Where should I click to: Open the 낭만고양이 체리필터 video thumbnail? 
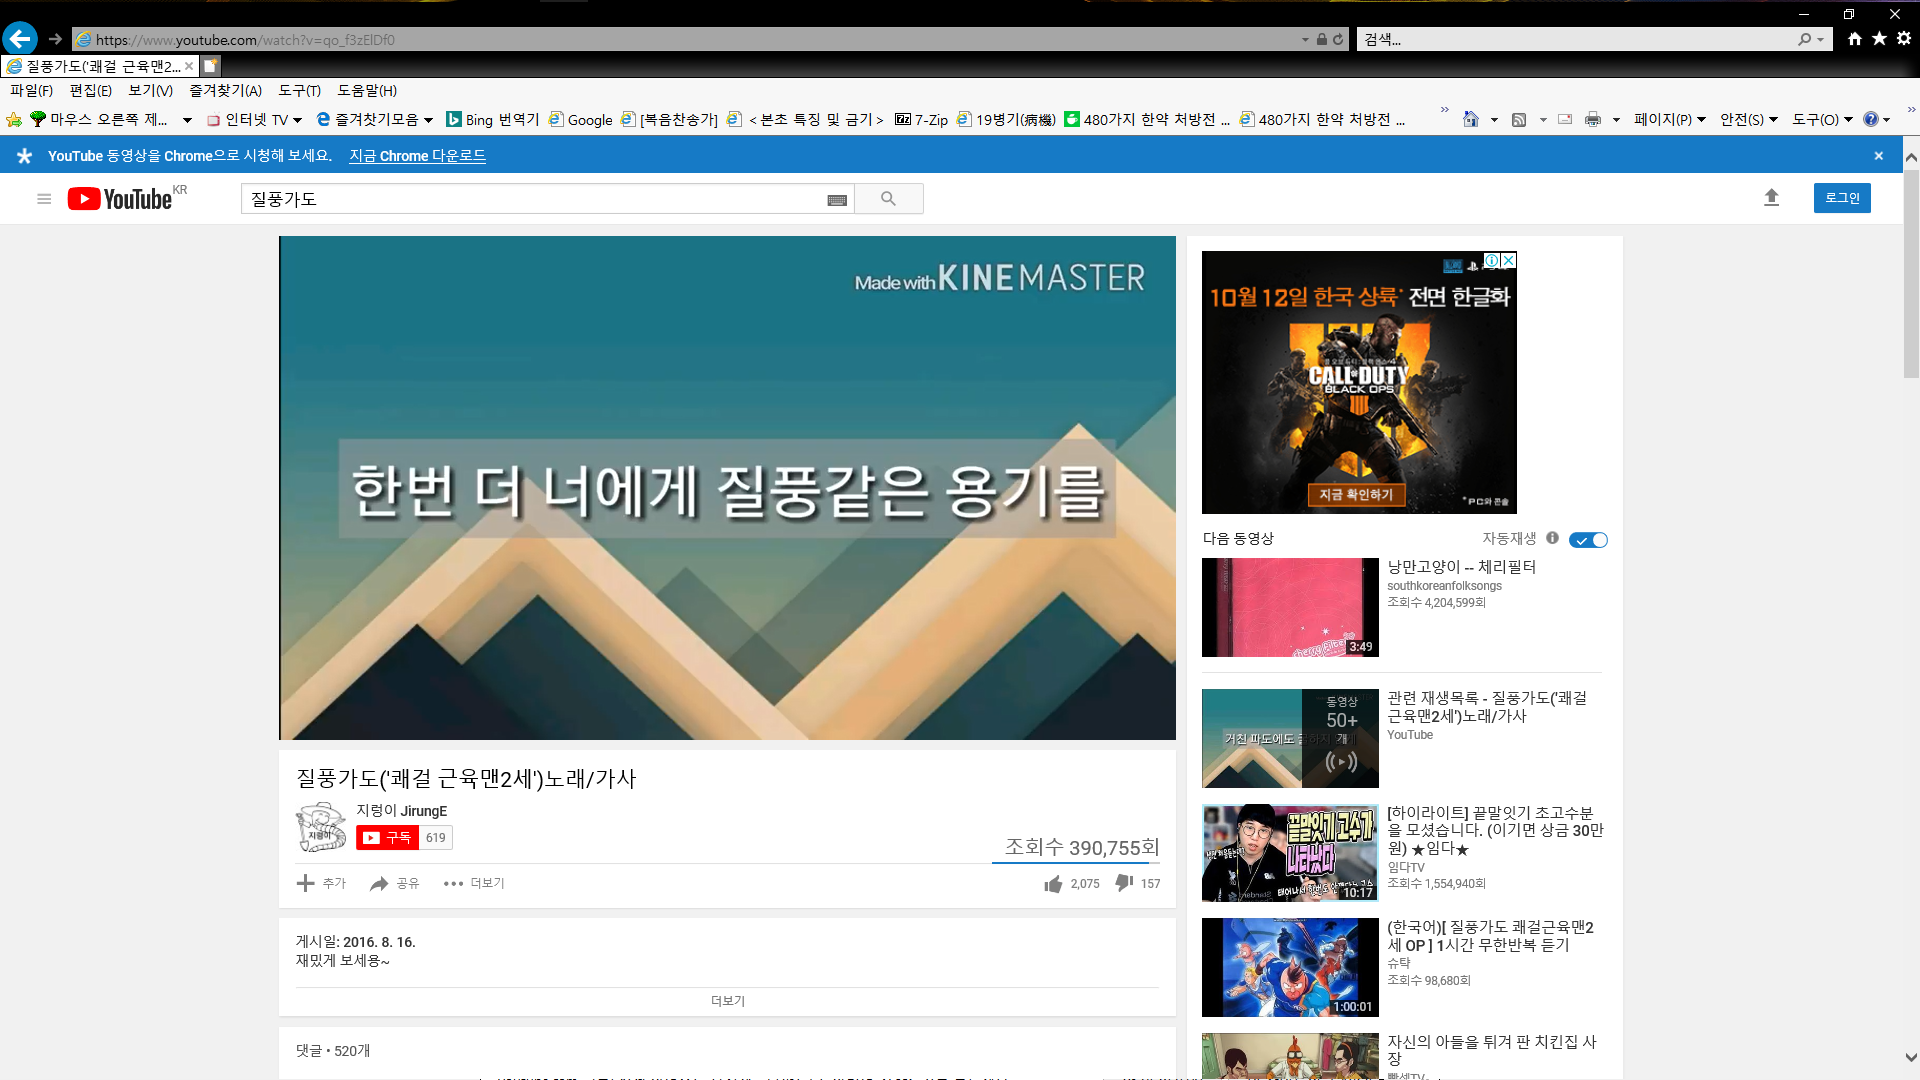(x=1290, y=608)
